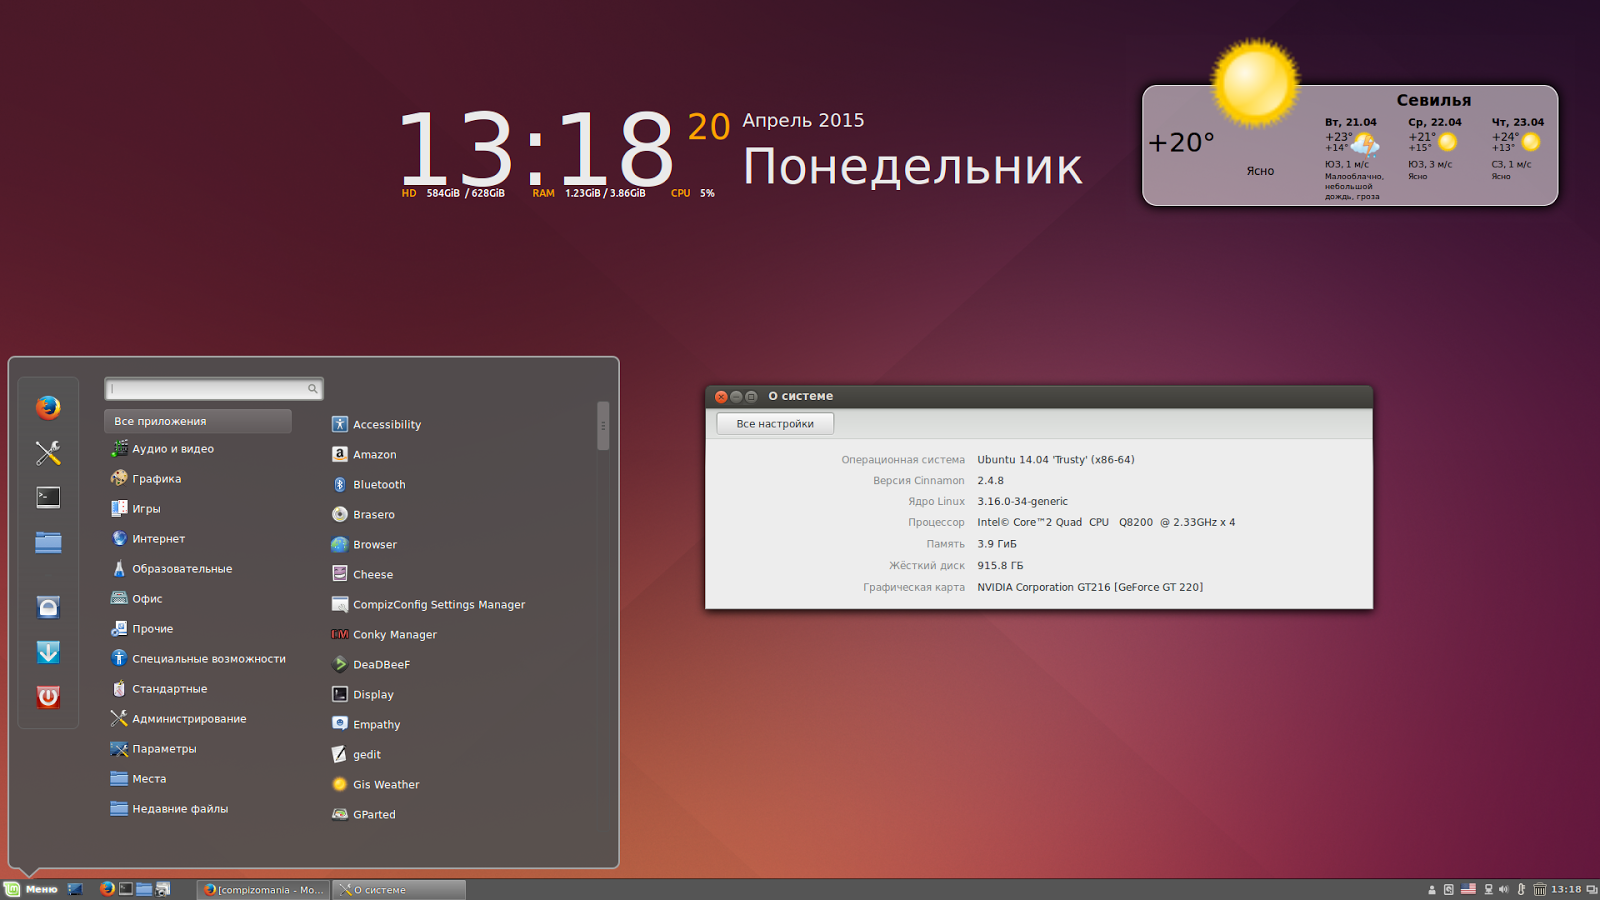Open the file manager from the favorites sidebar
The image size is (1600, 900).
pos(48,542)
